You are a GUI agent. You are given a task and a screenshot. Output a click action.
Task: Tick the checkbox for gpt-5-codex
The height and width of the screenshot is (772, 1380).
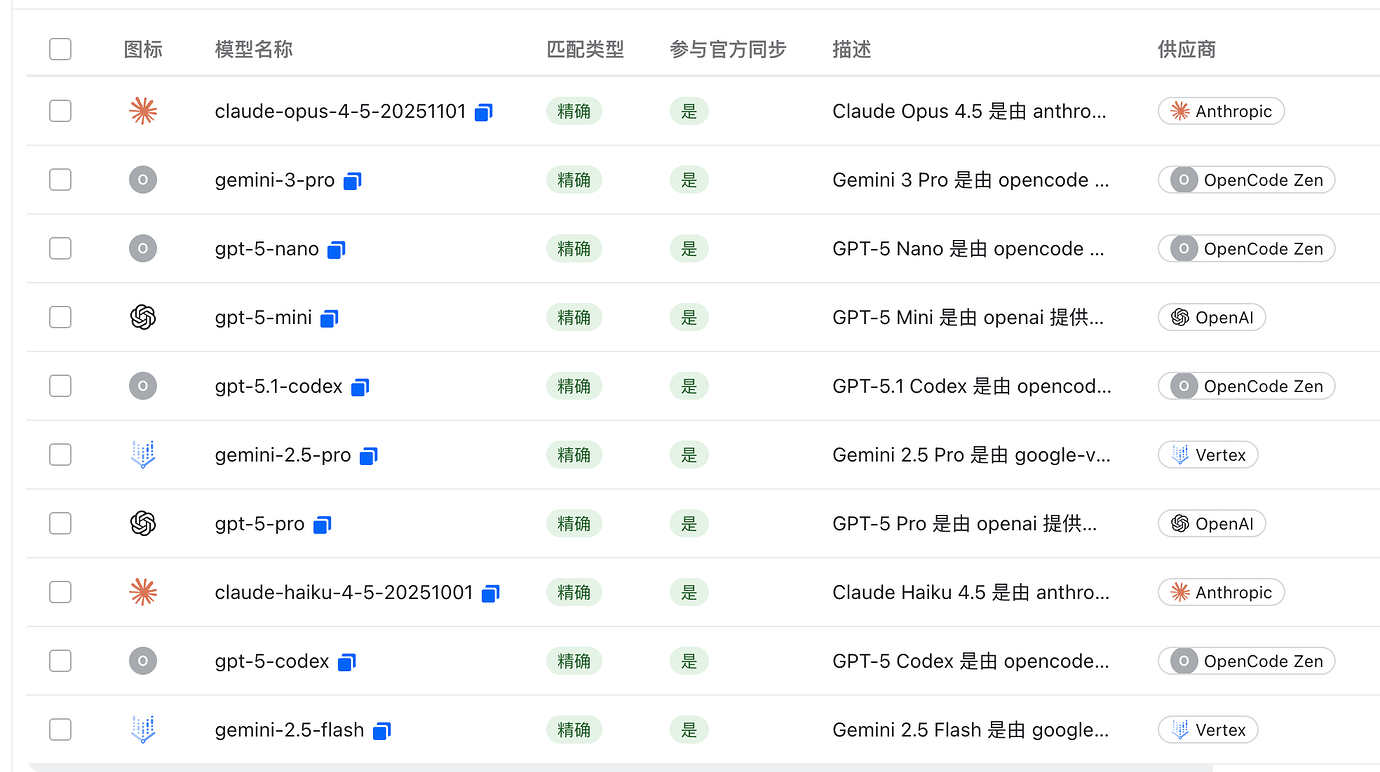click(60, 661)
